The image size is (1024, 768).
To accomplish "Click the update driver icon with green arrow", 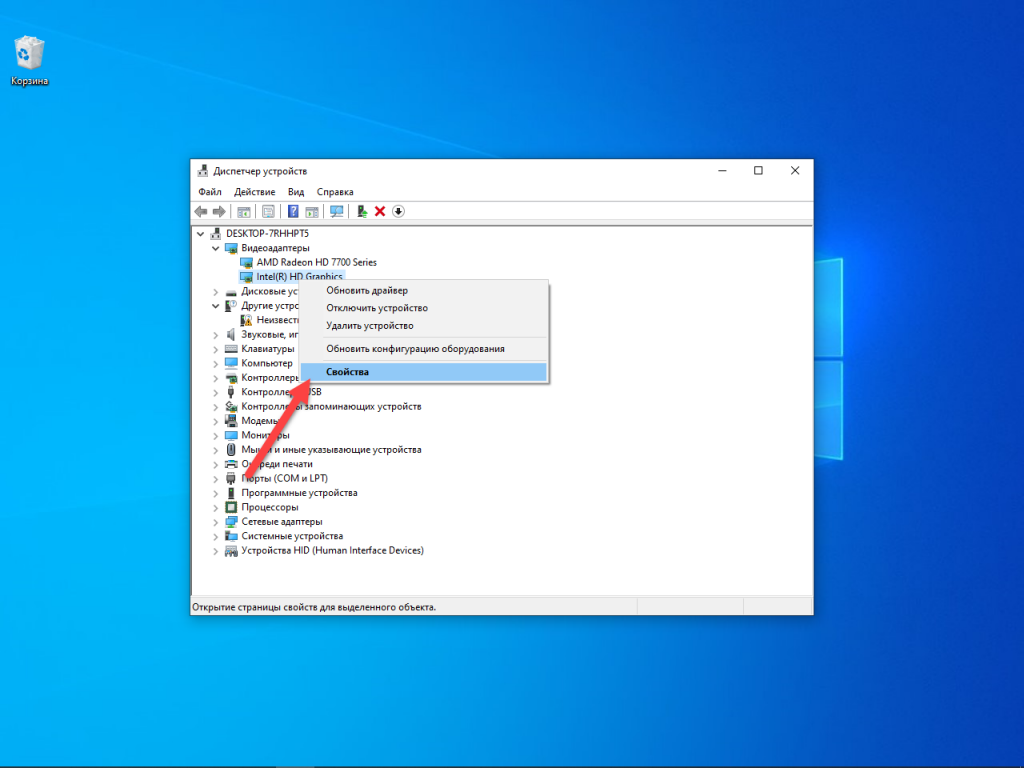I will tap(362, 211).
